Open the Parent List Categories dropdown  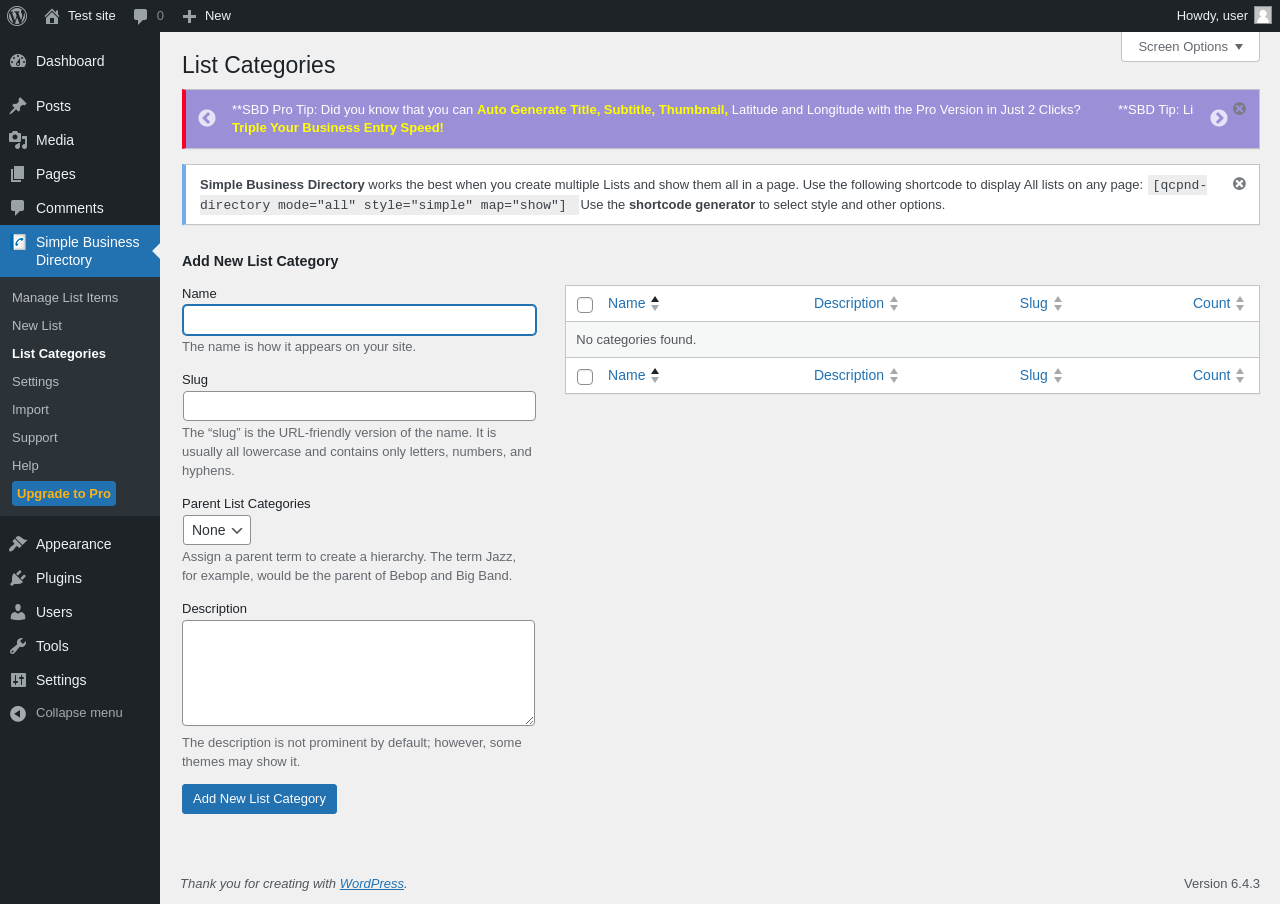pyautogui.click(x=217, y=530)
